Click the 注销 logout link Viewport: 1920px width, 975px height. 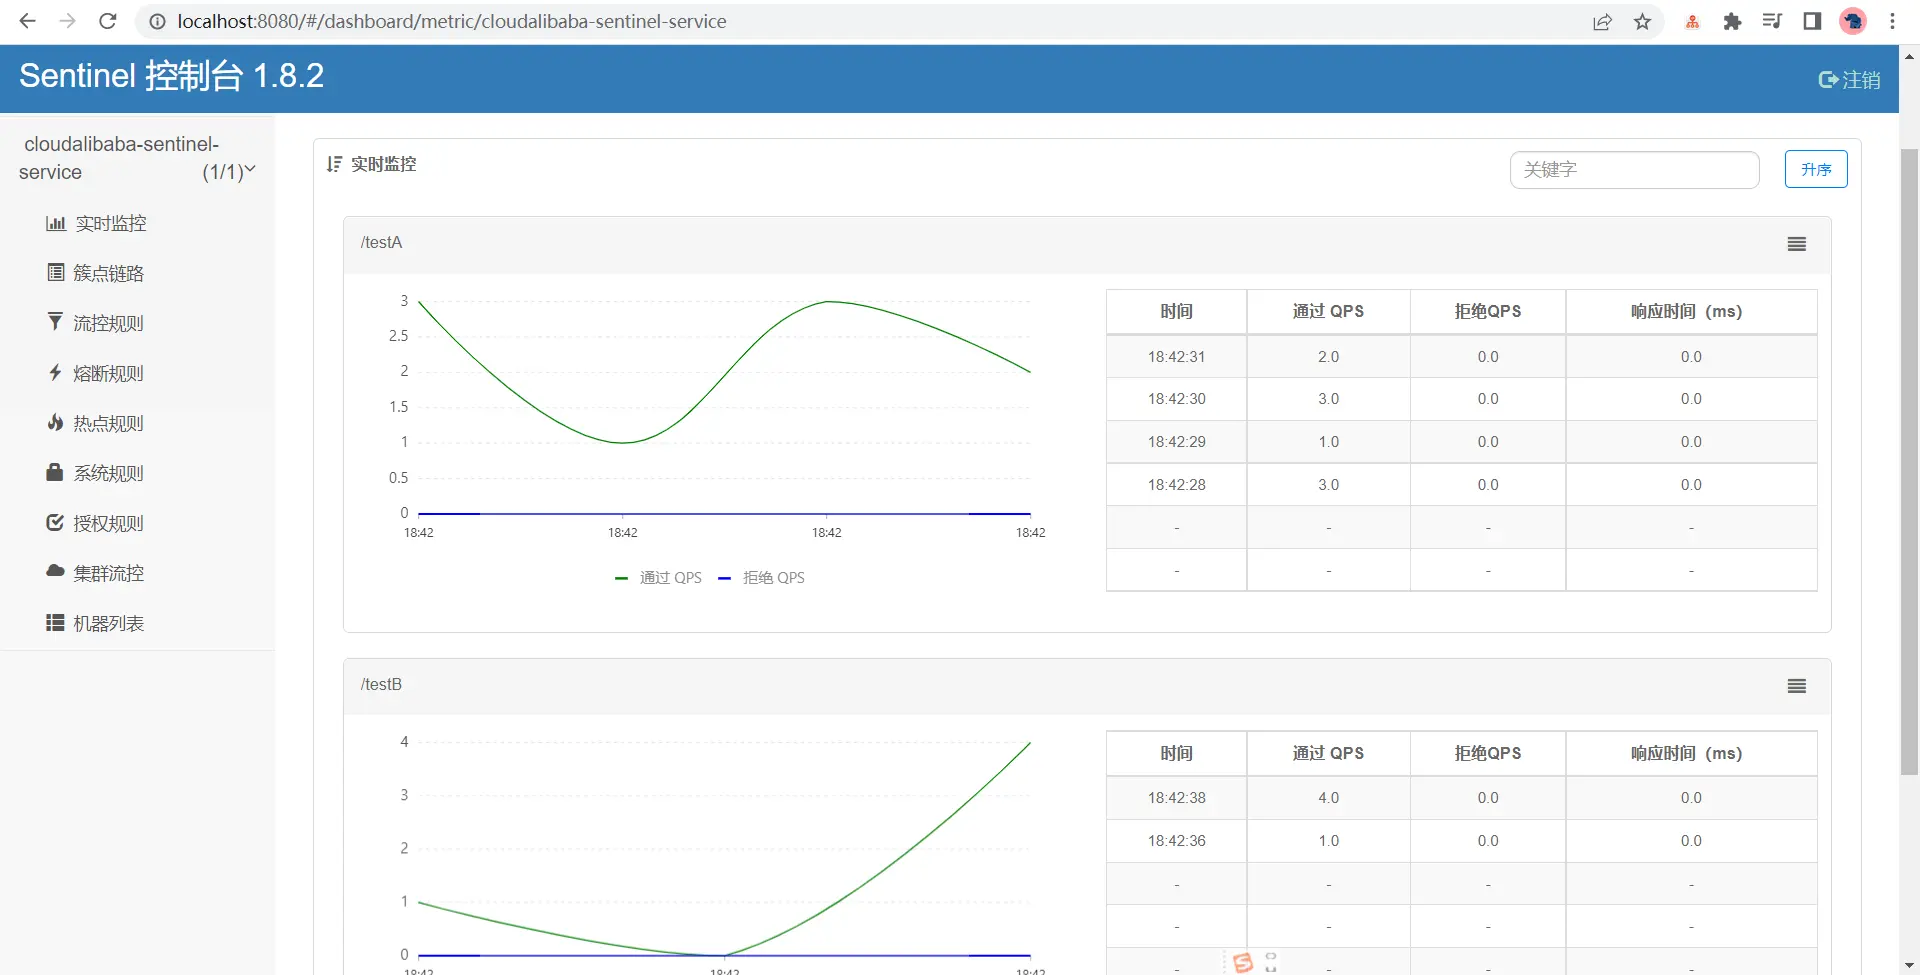1861,80
